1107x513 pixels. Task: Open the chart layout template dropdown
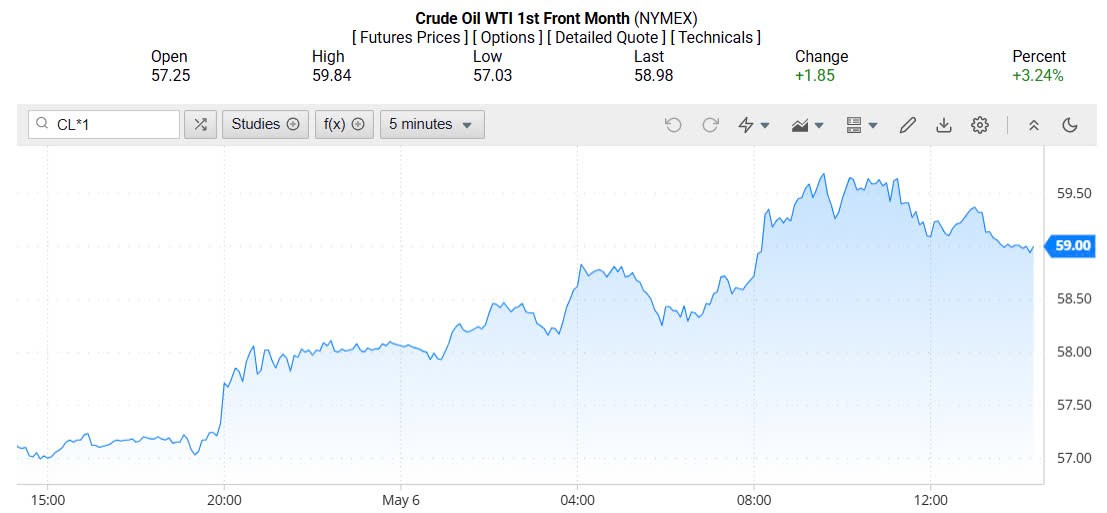861,125
